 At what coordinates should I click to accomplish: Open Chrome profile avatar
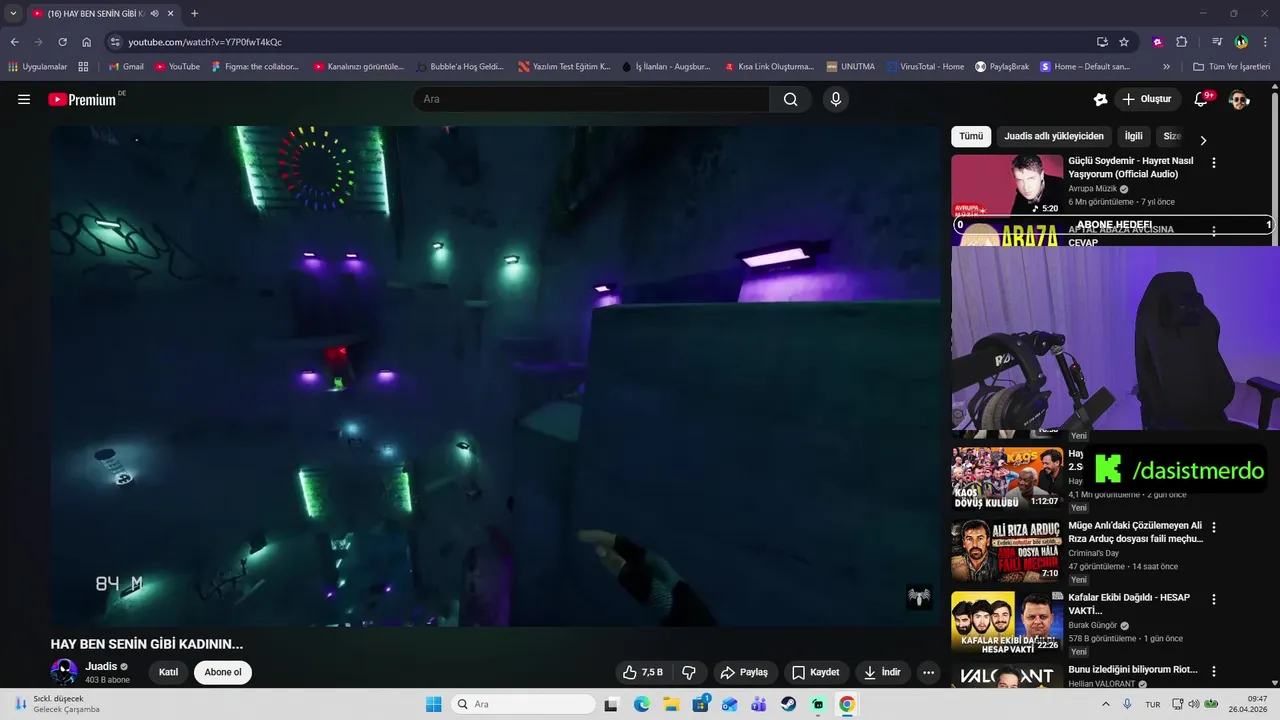[1241, 42]
